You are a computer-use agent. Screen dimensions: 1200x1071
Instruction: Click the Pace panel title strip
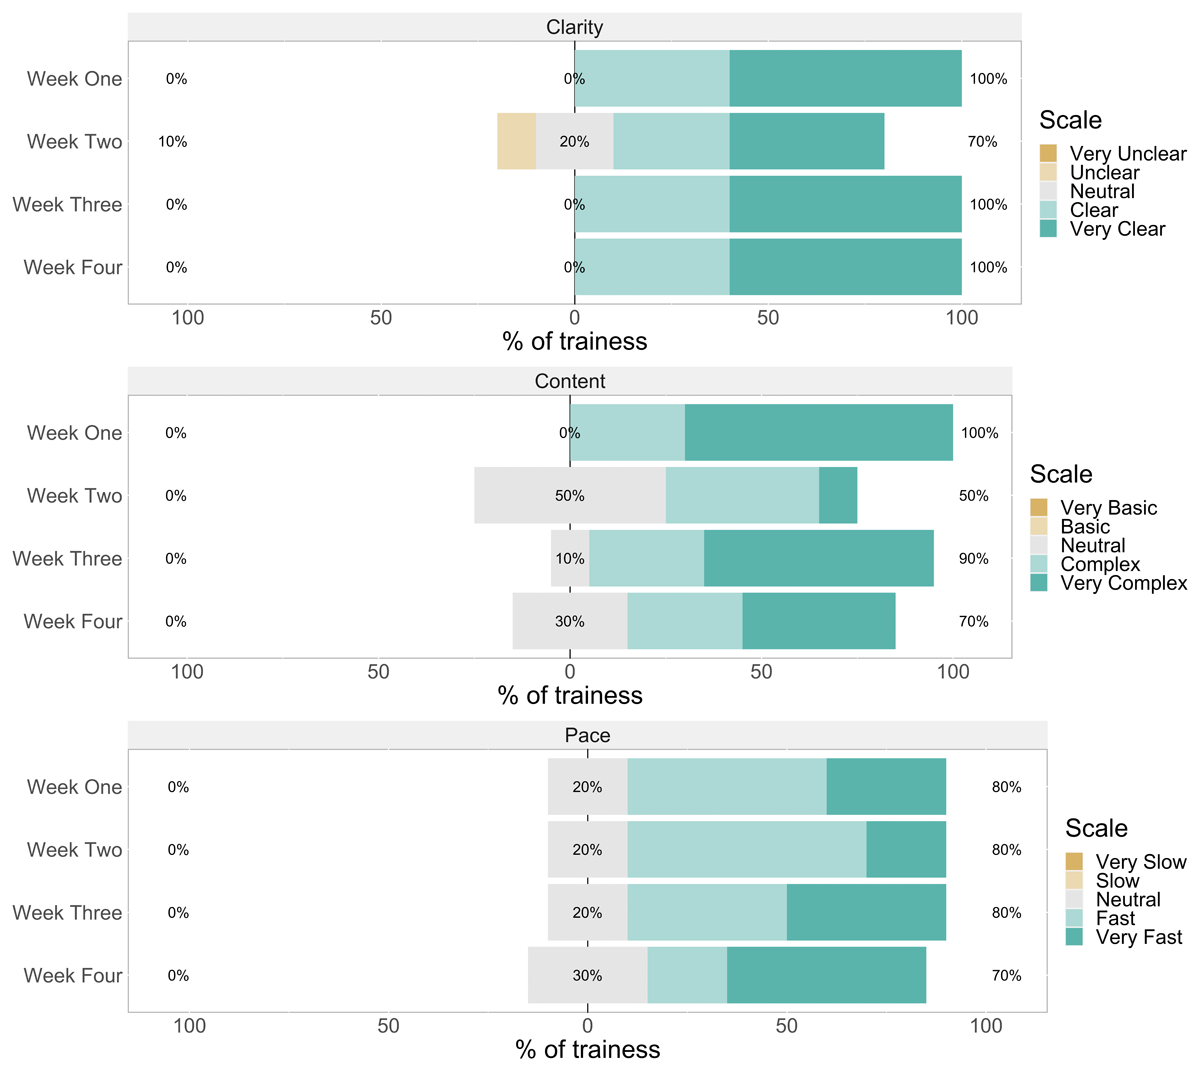pos(587,735)
